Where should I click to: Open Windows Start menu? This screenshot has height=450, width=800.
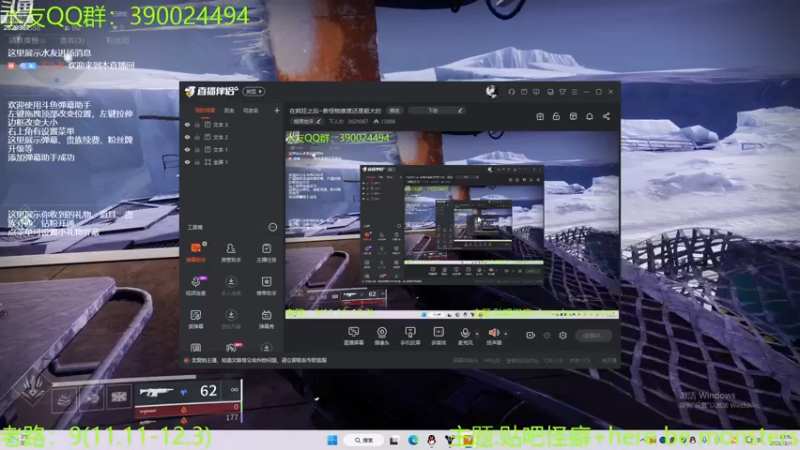point(332,440)
